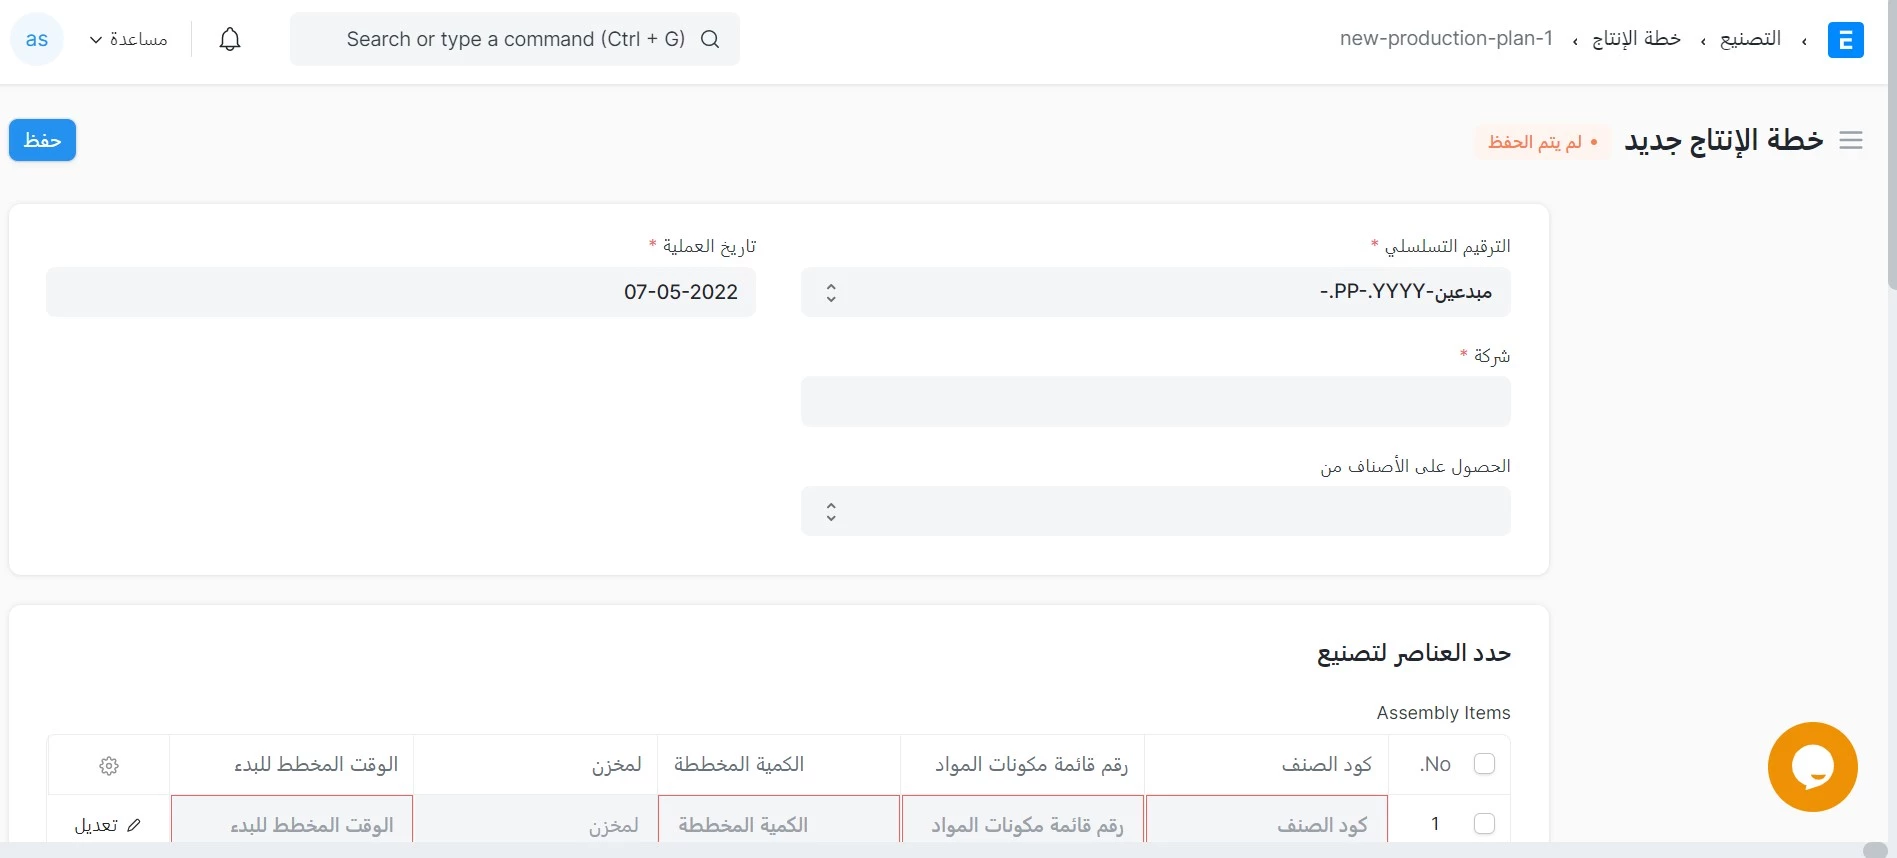
Task: Open the ERPNext home logo
Action: click(x=1845, y=40)
